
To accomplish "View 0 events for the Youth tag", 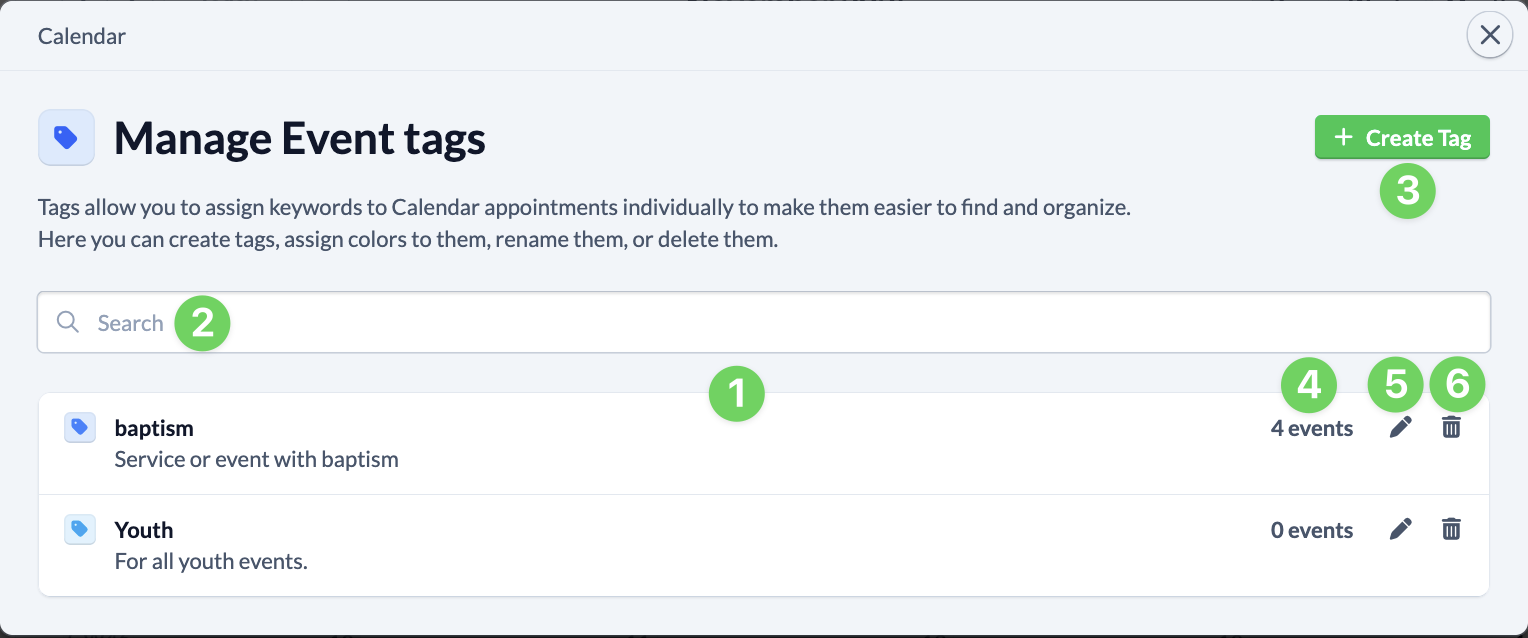I will [x=1311, y=529].
